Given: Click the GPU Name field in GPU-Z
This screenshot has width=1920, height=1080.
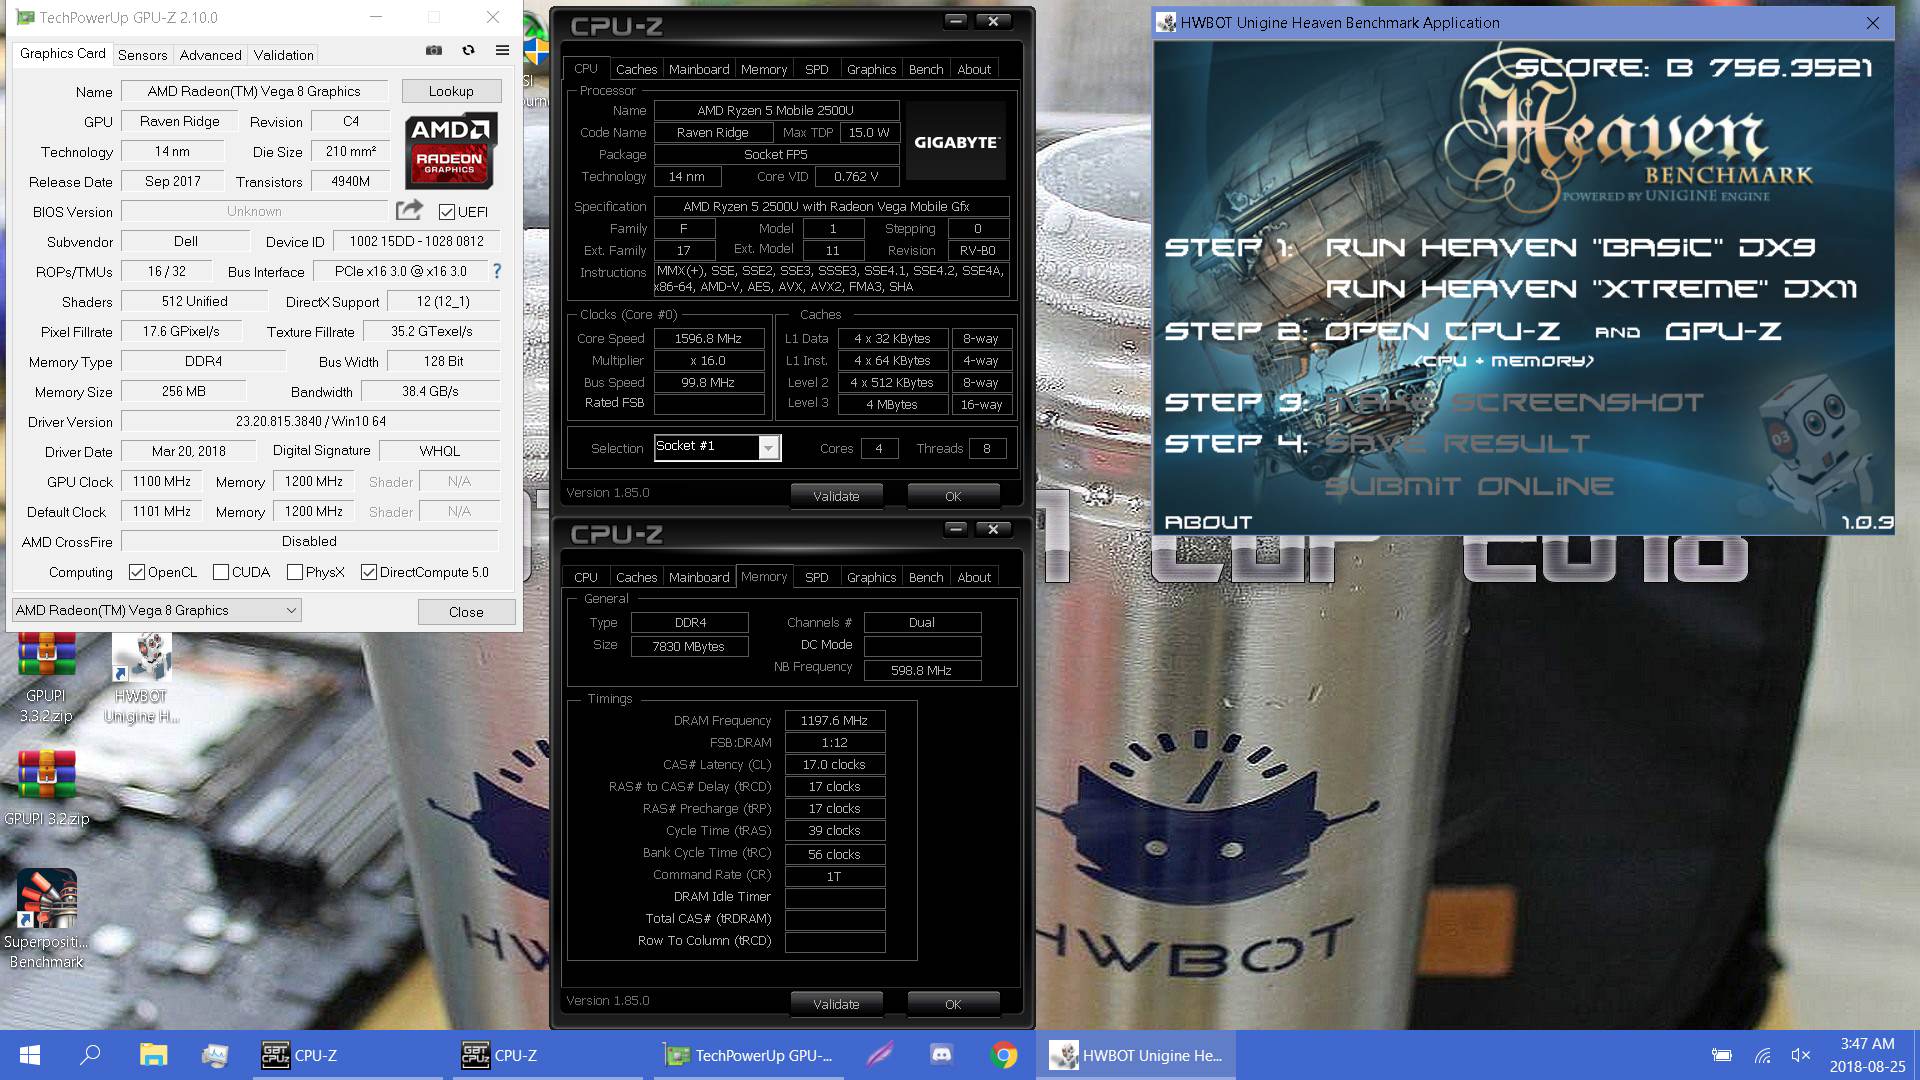Looking at the screenshot, I should (x=254, y=91).
